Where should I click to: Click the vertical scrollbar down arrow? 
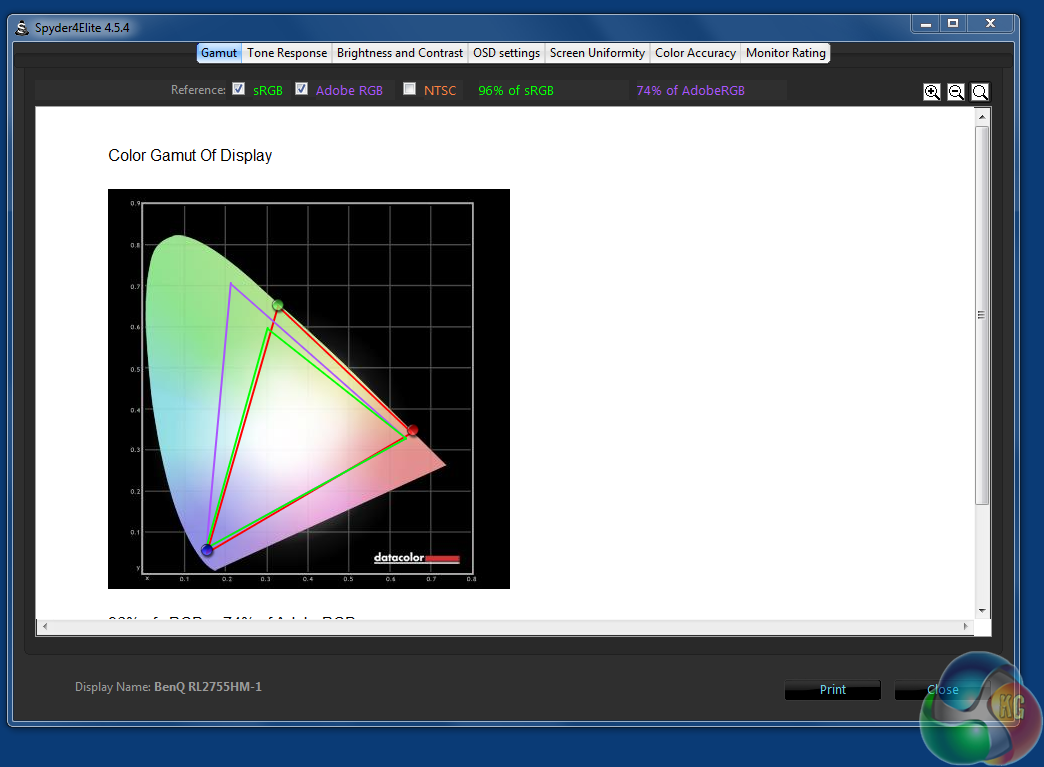pyautogui.click(x=982, y=611)
